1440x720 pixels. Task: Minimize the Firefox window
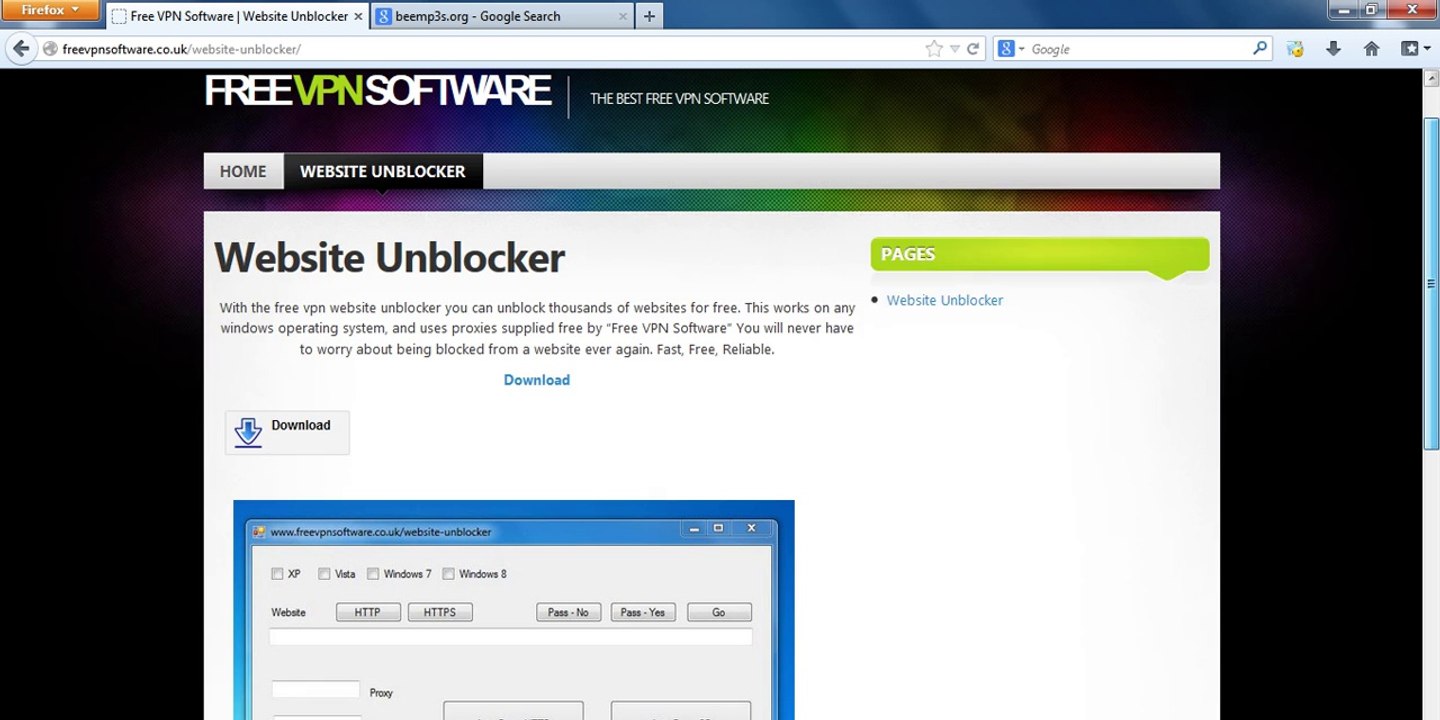click(1344, 9)
